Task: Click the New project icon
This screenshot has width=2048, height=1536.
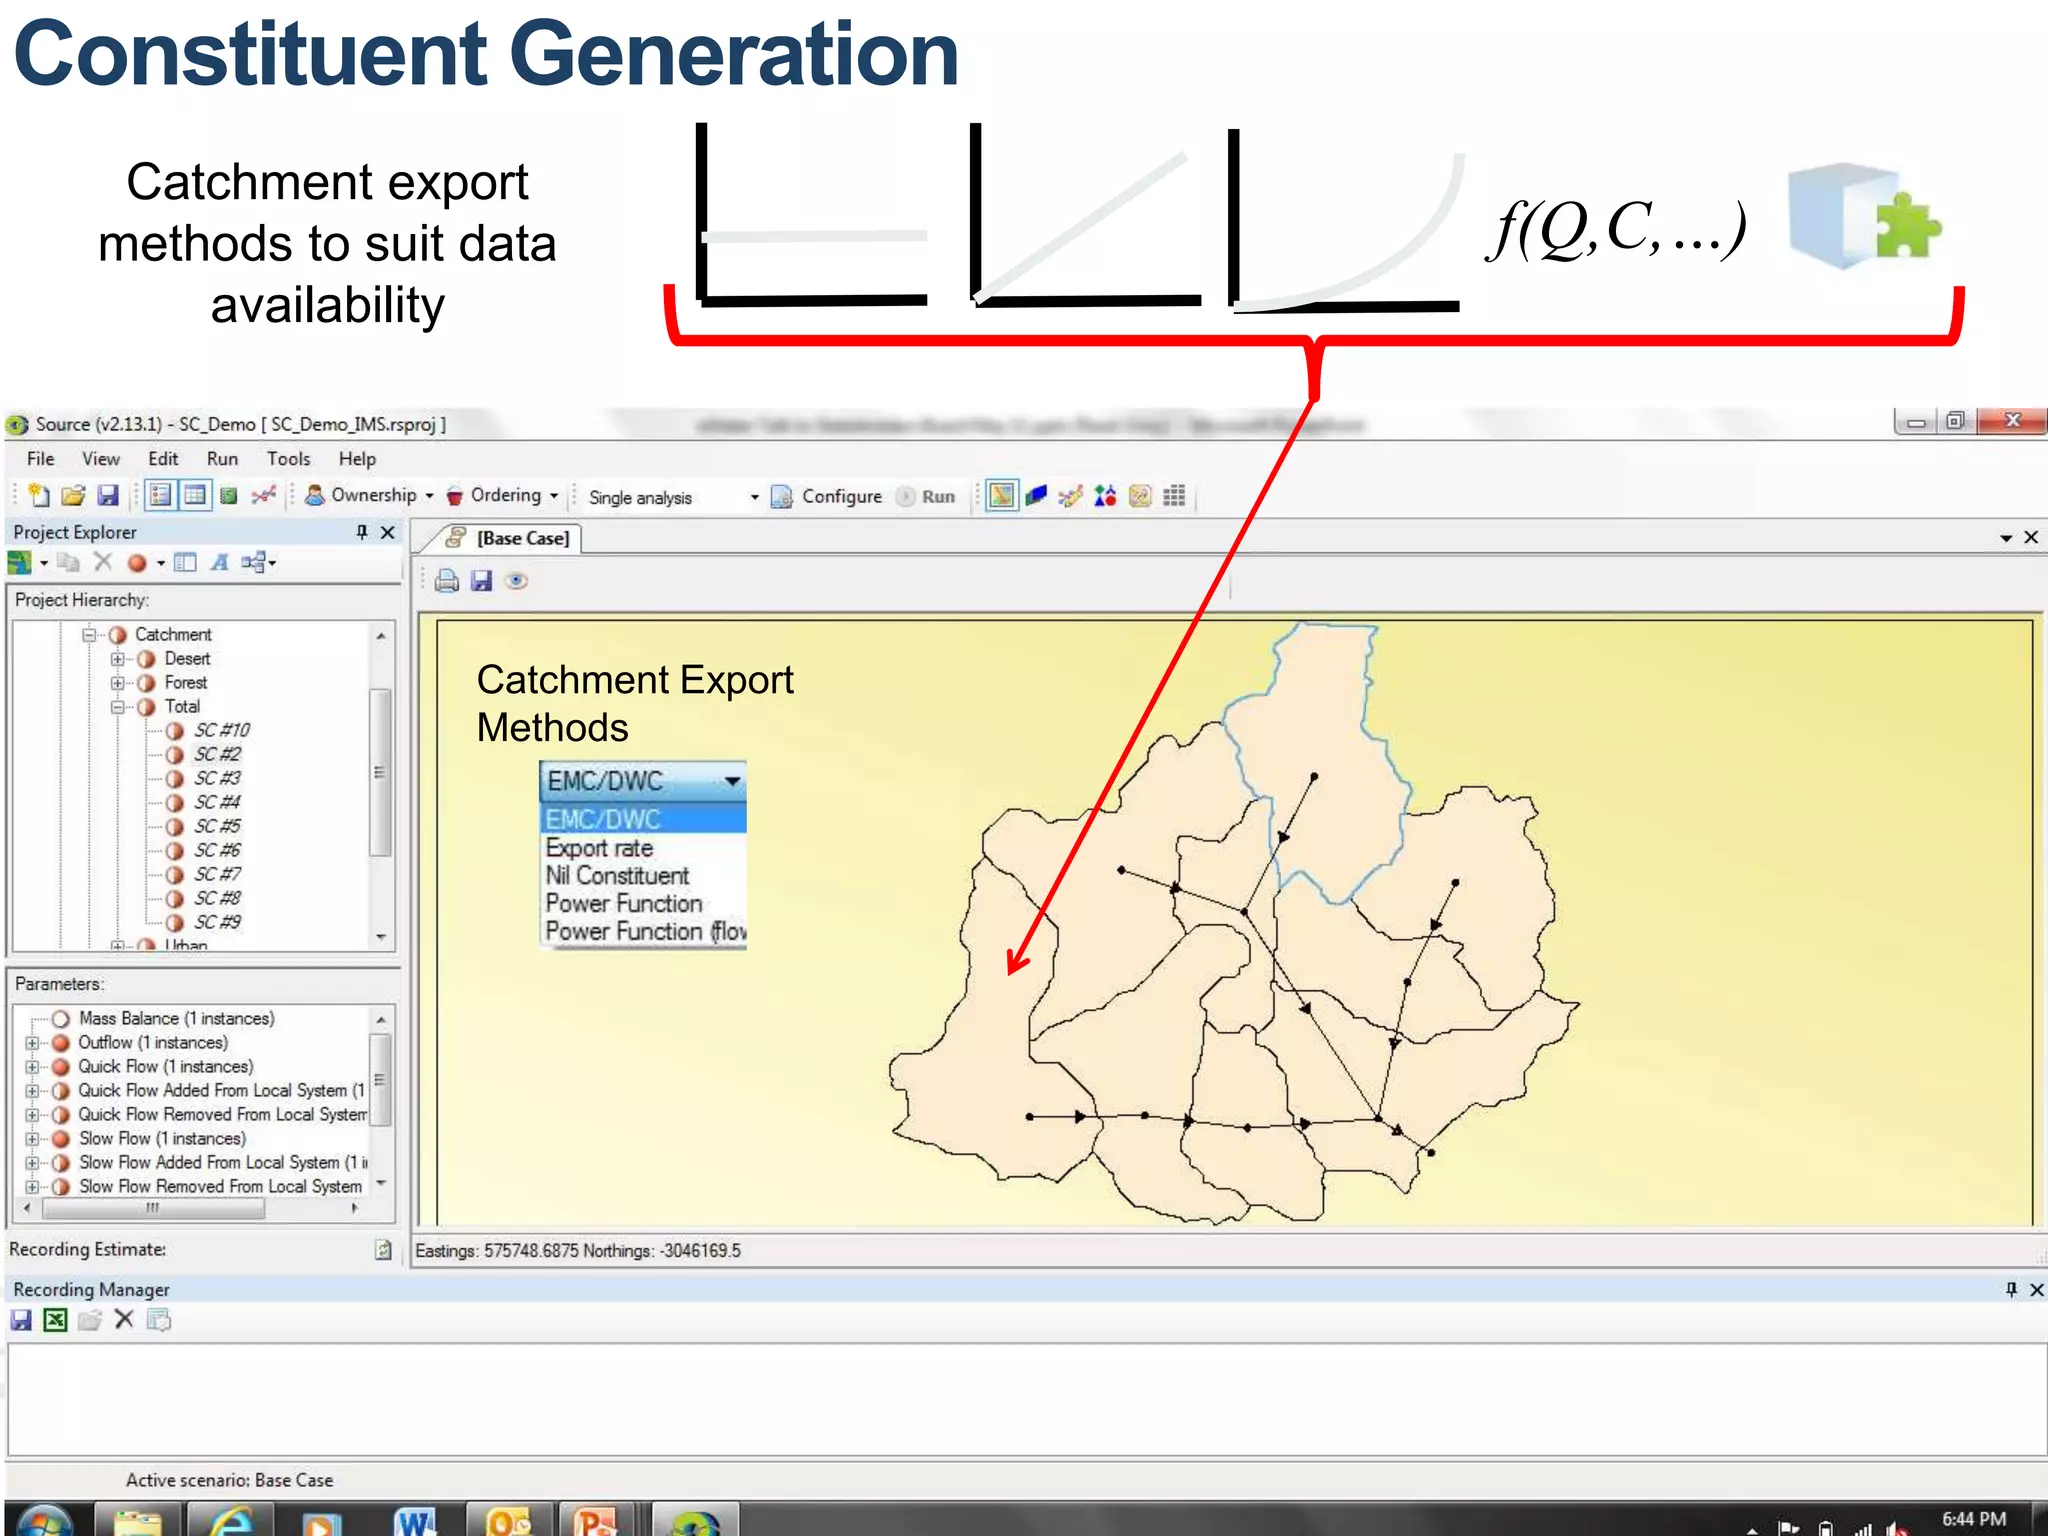Action: 39,495
